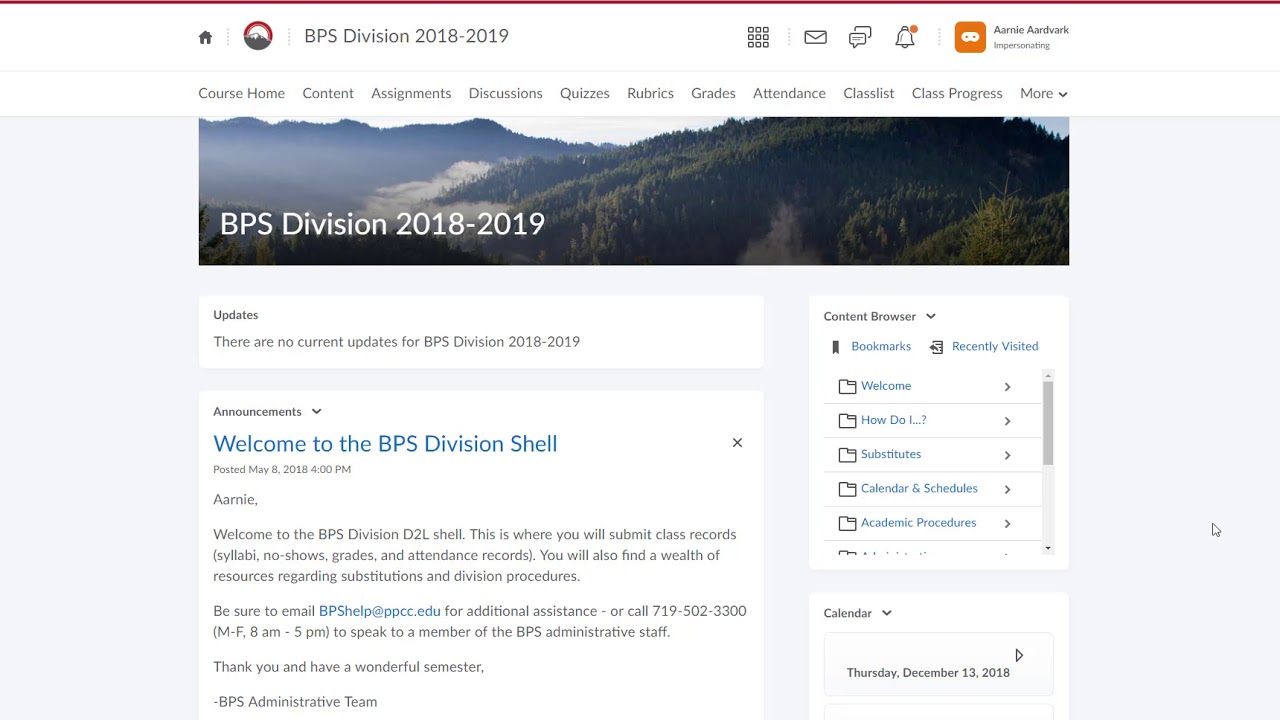Viewport: 1280px width, 720px height.
Task: Open the Recently Visited link
Action: coord(995,346)
